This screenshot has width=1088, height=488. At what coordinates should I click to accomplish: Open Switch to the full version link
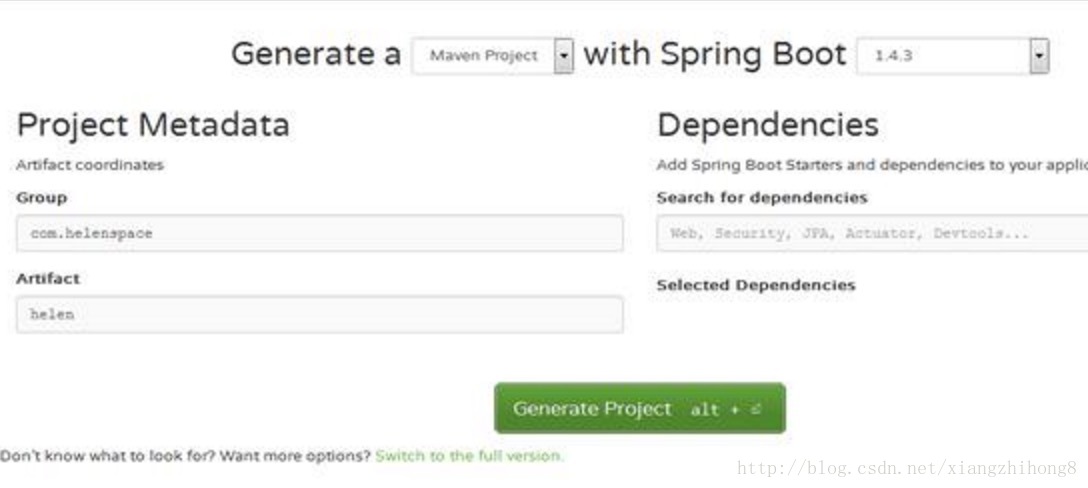tap(469, 456)
